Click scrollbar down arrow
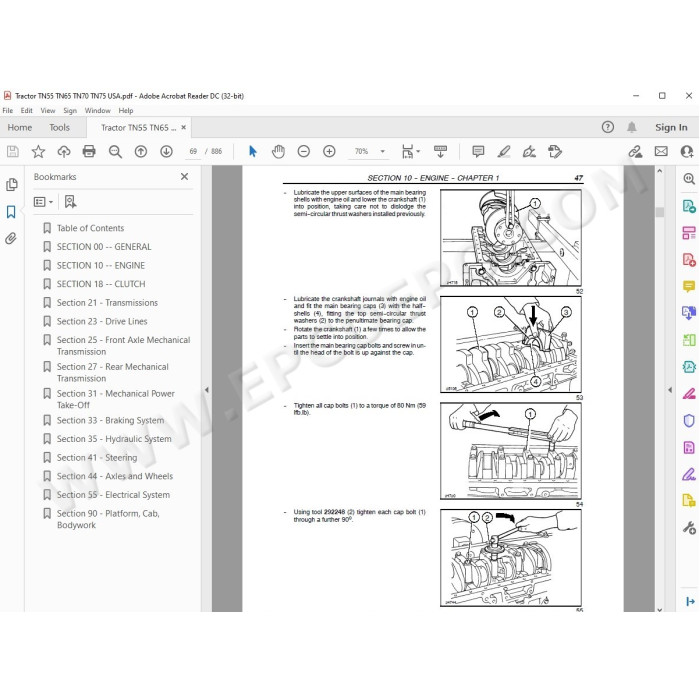Image resolution: width=700 pixels, height=700 pixels. coord(660,609)
